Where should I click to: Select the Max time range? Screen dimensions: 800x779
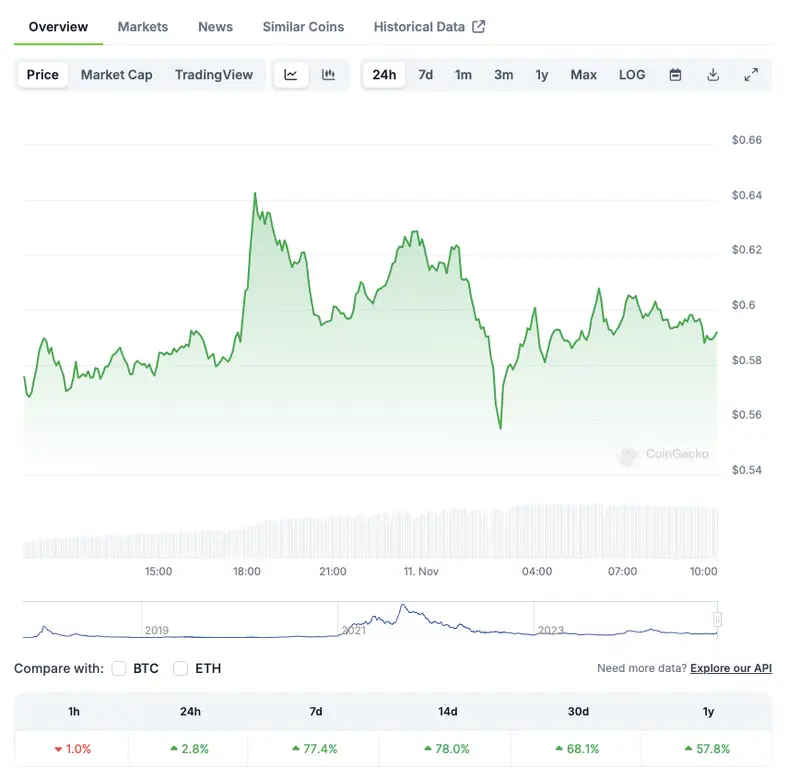pyautogui.click(x=584, y=75)
